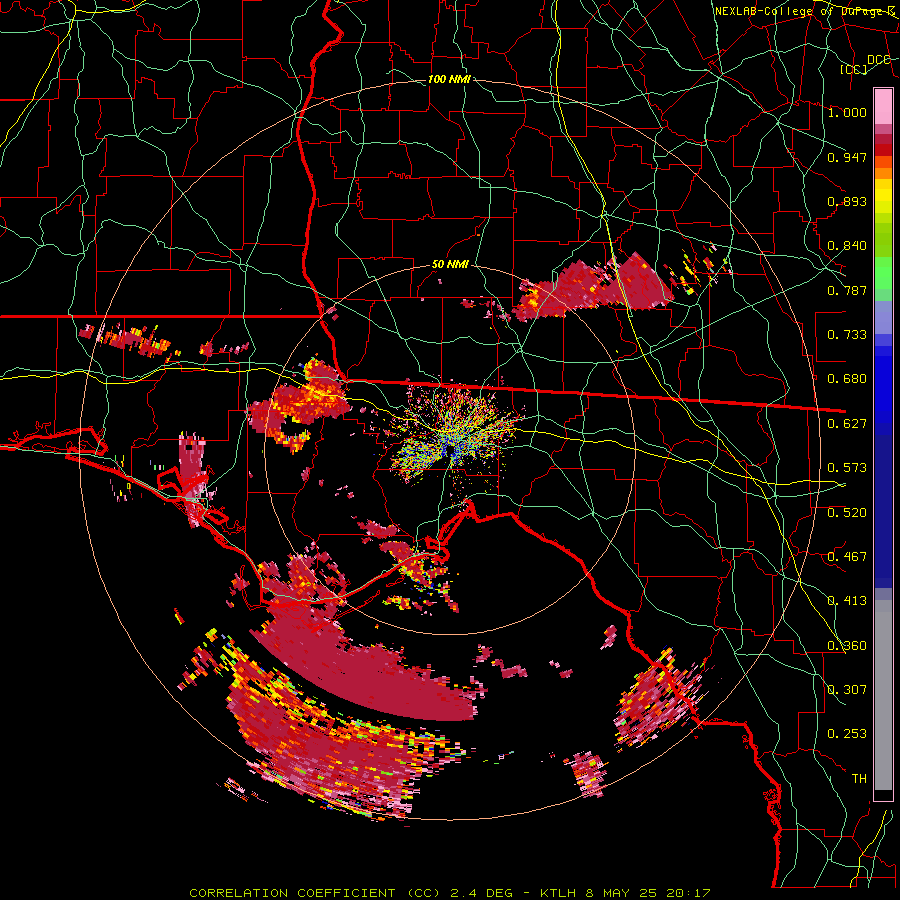Click the 0.893 color scale value

(847, 201)
